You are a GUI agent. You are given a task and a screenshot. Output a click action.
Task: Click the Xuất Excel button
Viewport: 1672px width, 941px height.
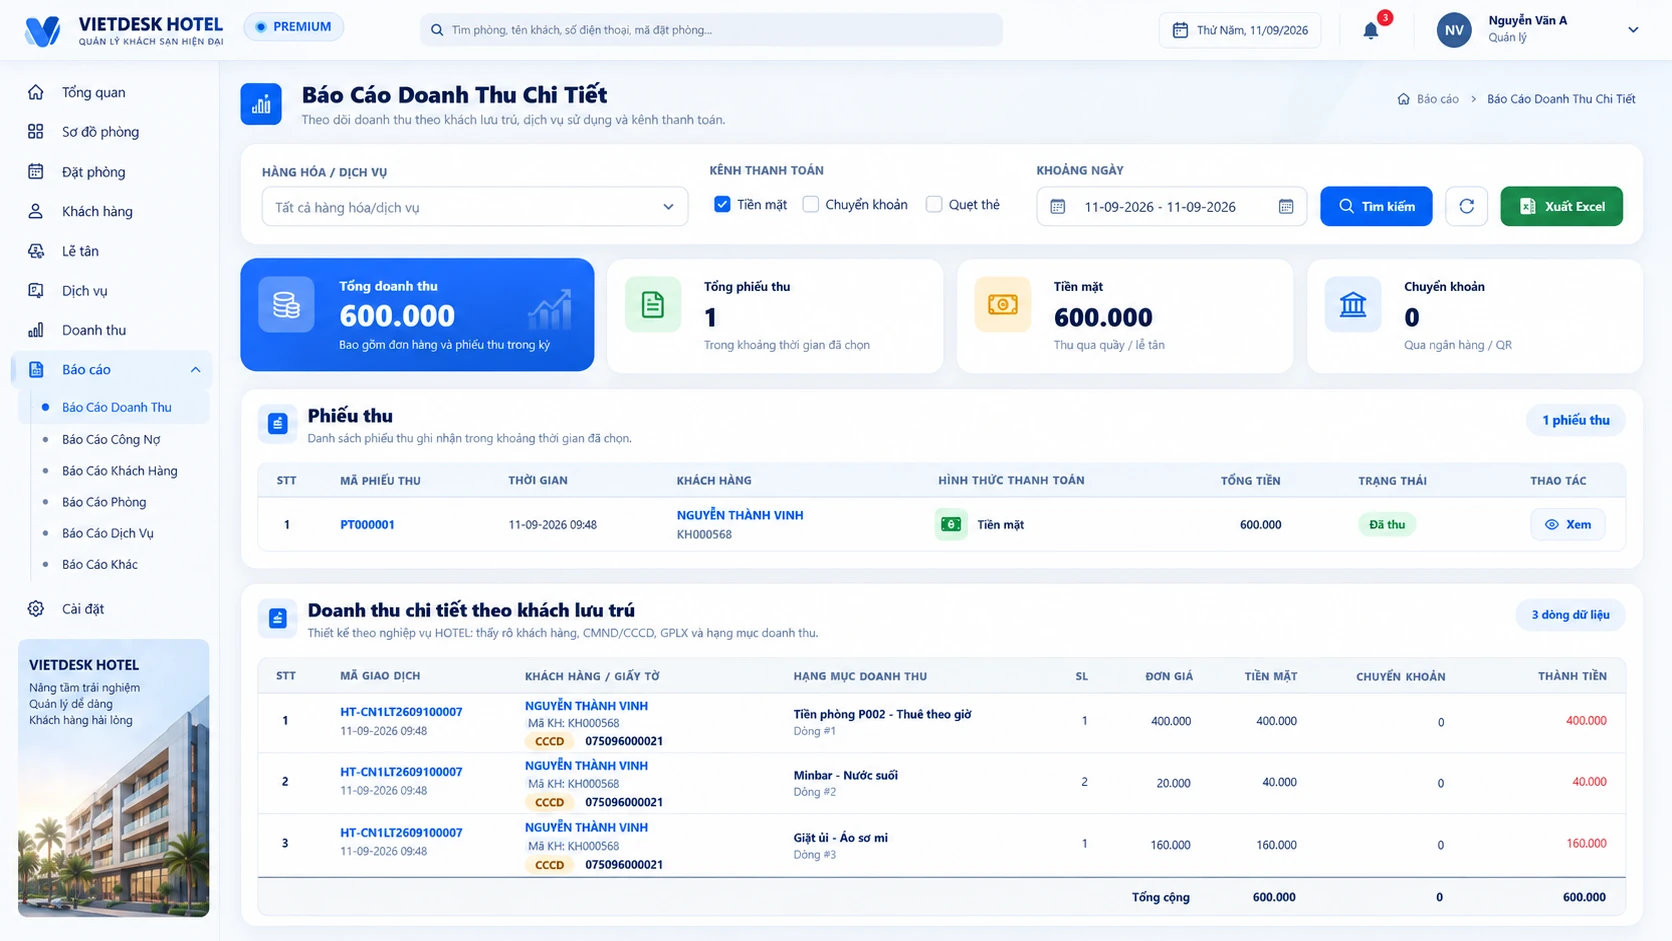[x=1561, y=206]
